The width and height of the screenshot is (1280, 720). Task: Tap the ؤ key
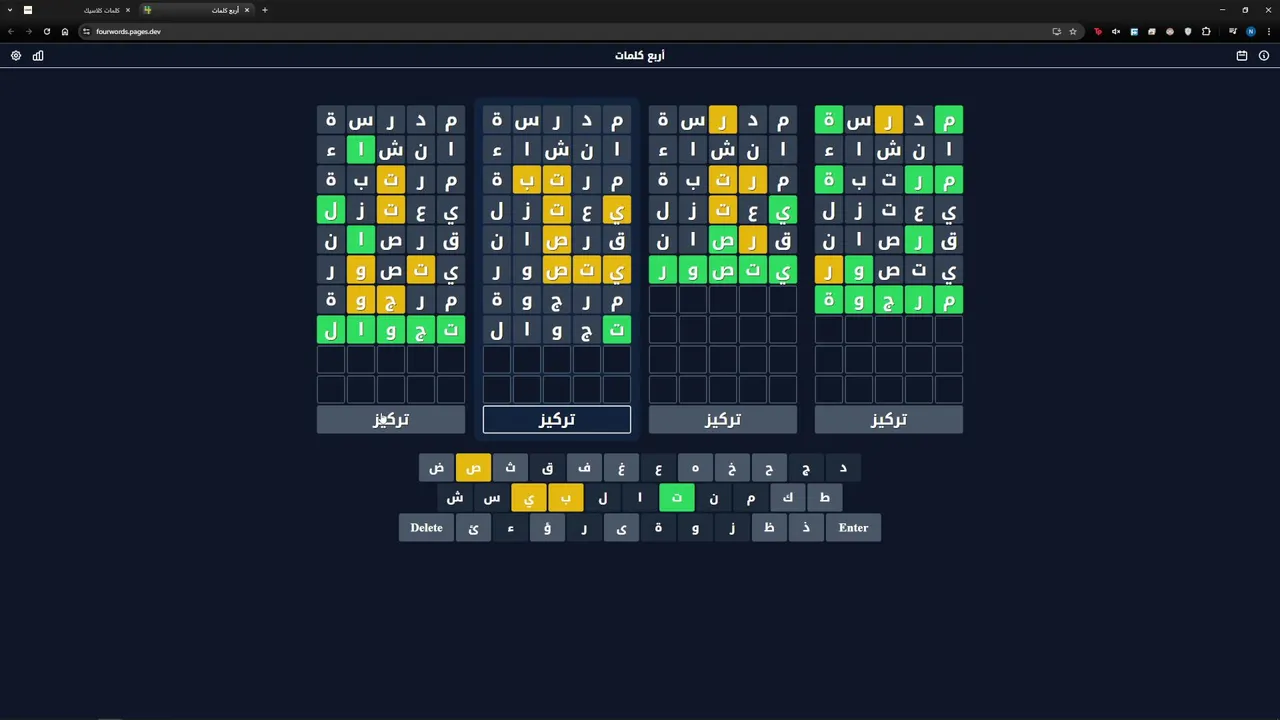tap(548, 528)
